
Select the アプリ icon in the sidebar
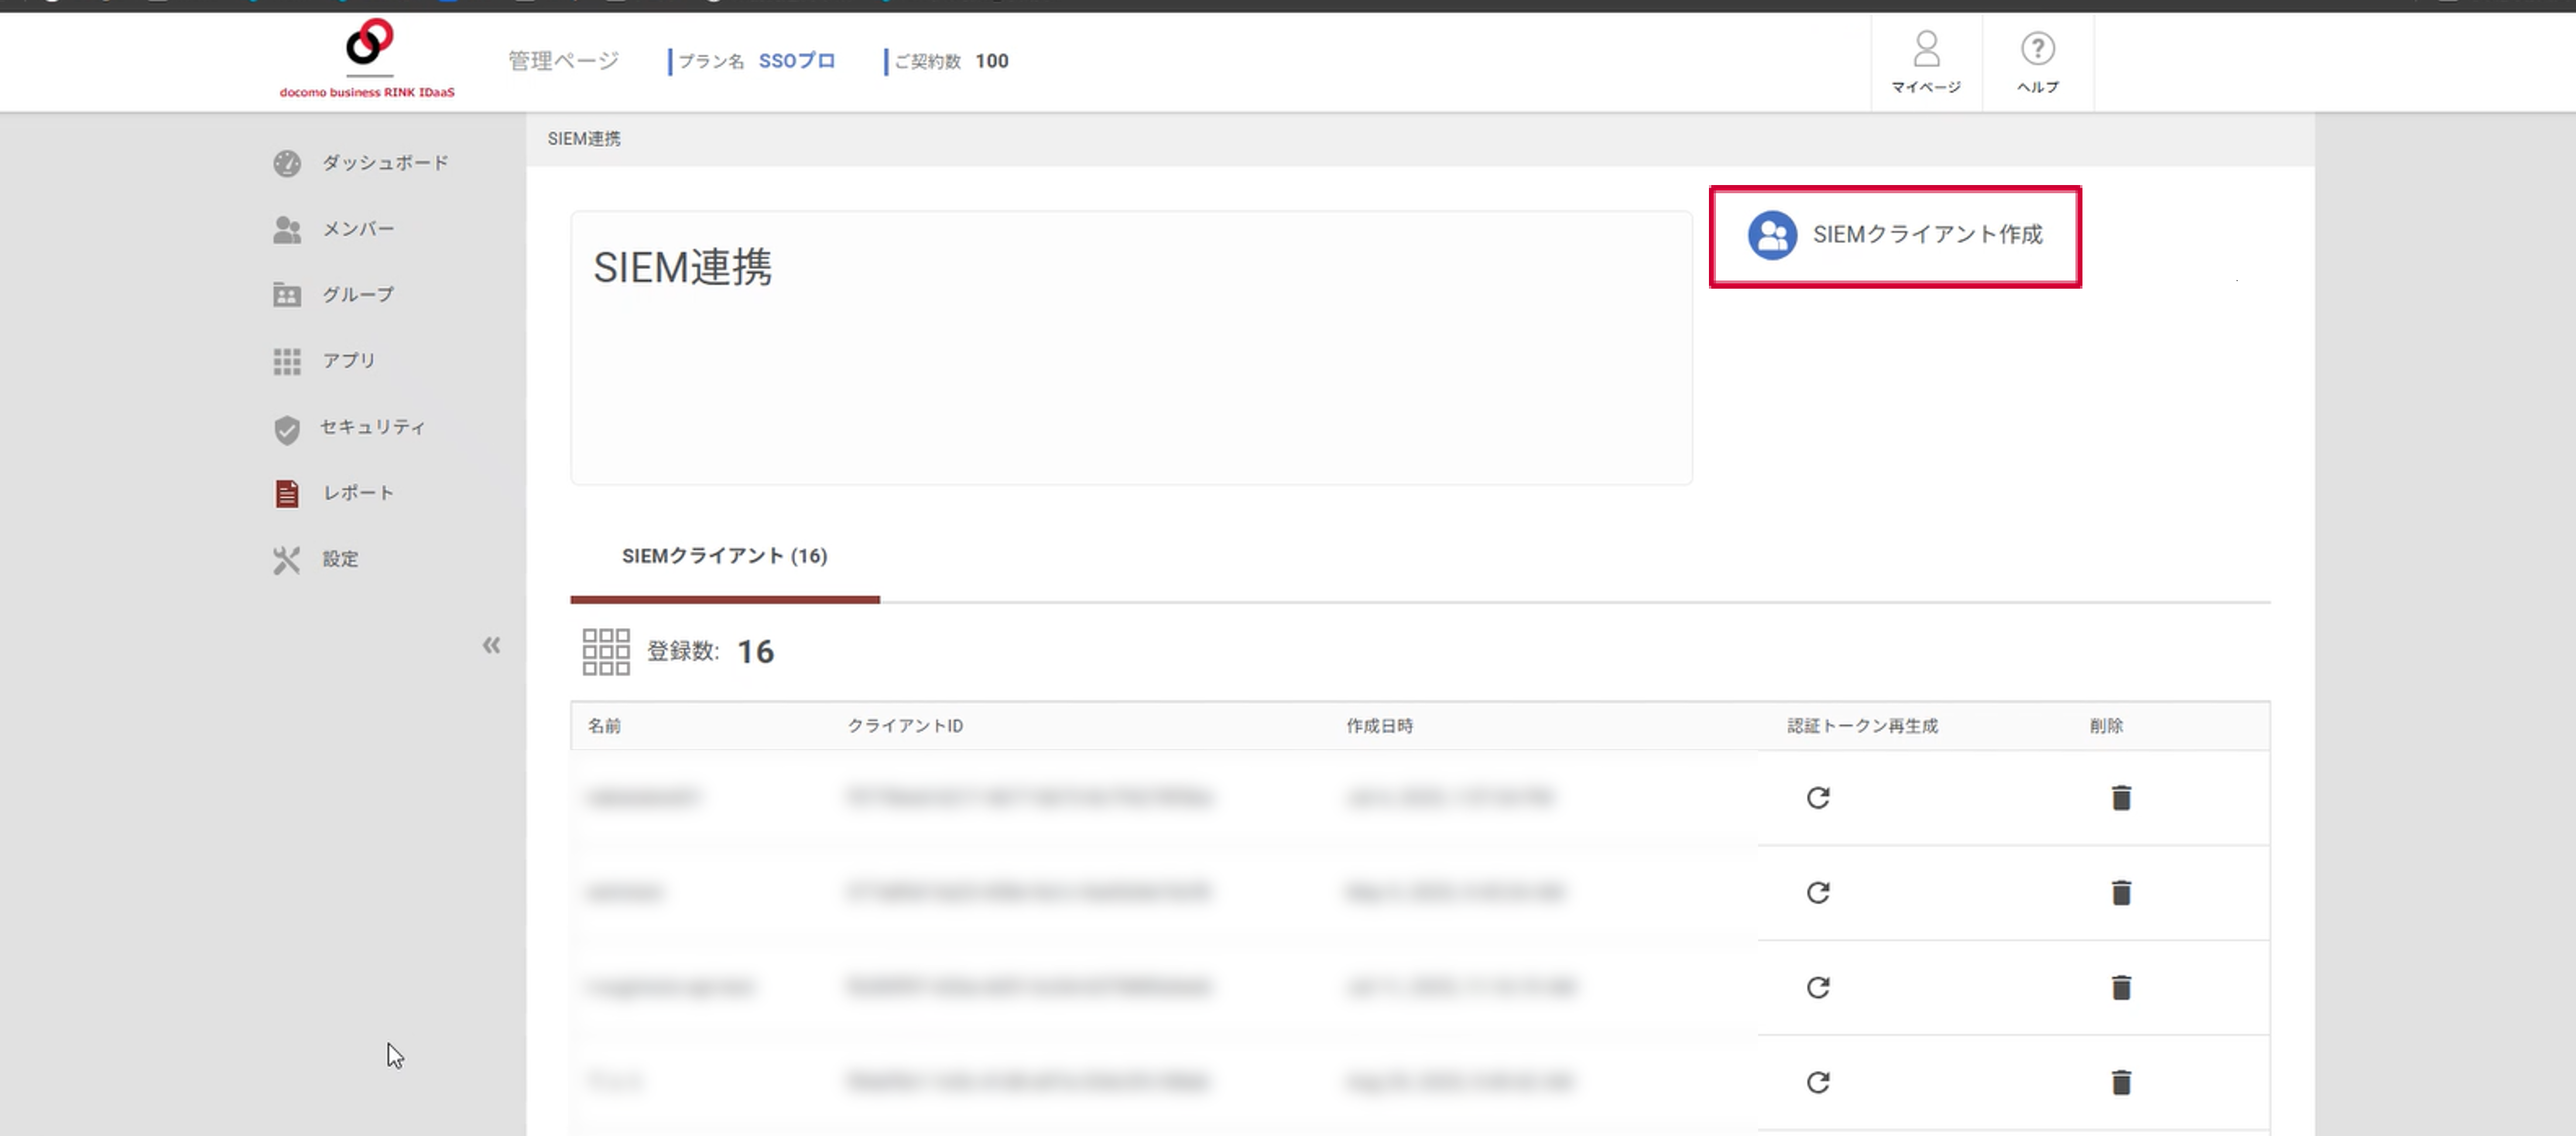(x=287, y=361)
